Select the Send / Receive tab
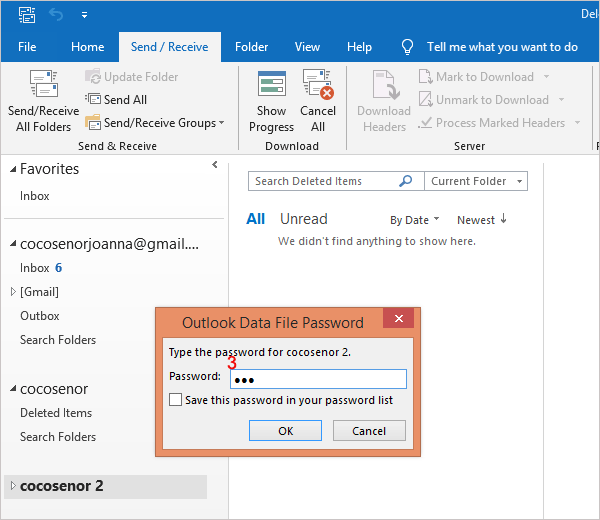Viewport: 600px width, 520px height. 170,47
